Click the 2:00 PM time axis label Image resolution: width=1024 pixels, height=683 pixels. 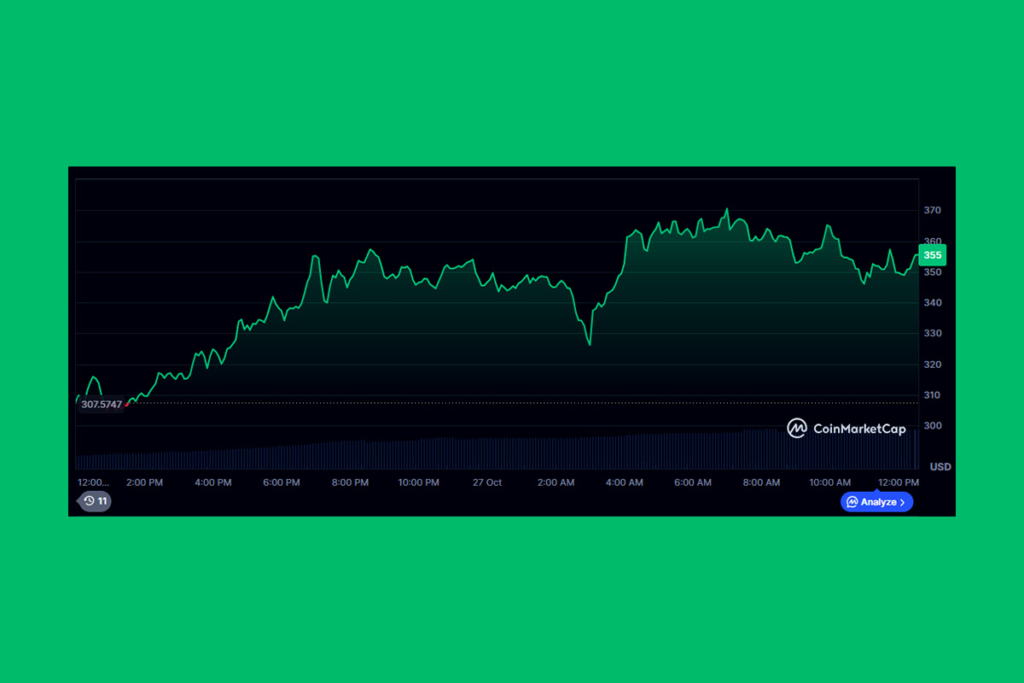(x=145, y=482)
